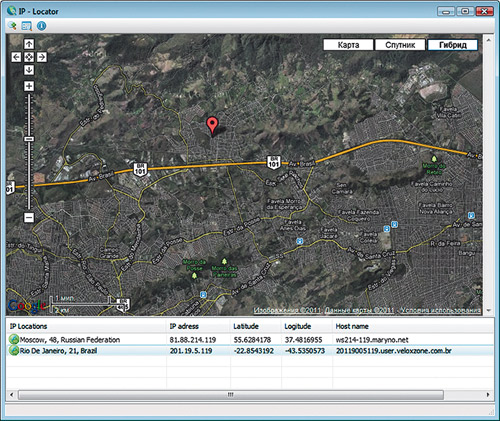Open the IP lookup window toolbar icon

point(27,26)
